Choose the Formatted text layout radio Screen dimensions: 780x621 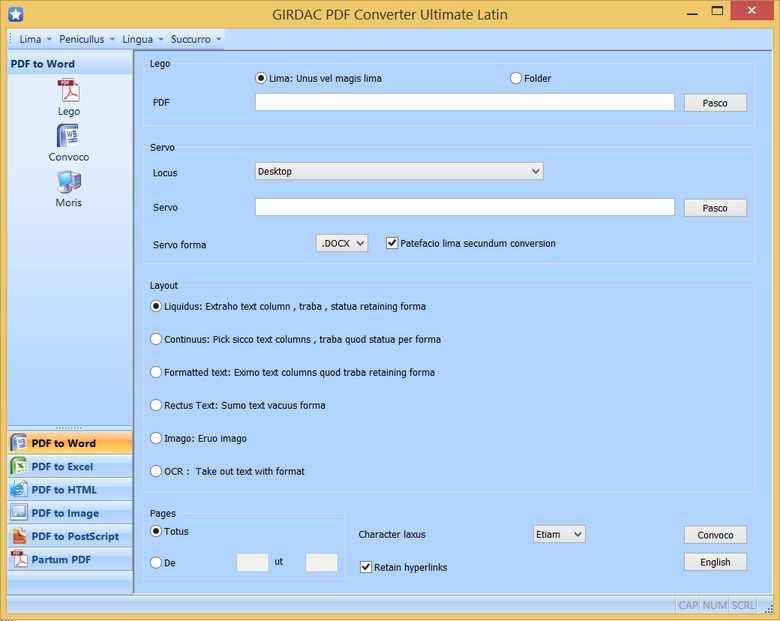coord(156,372)
